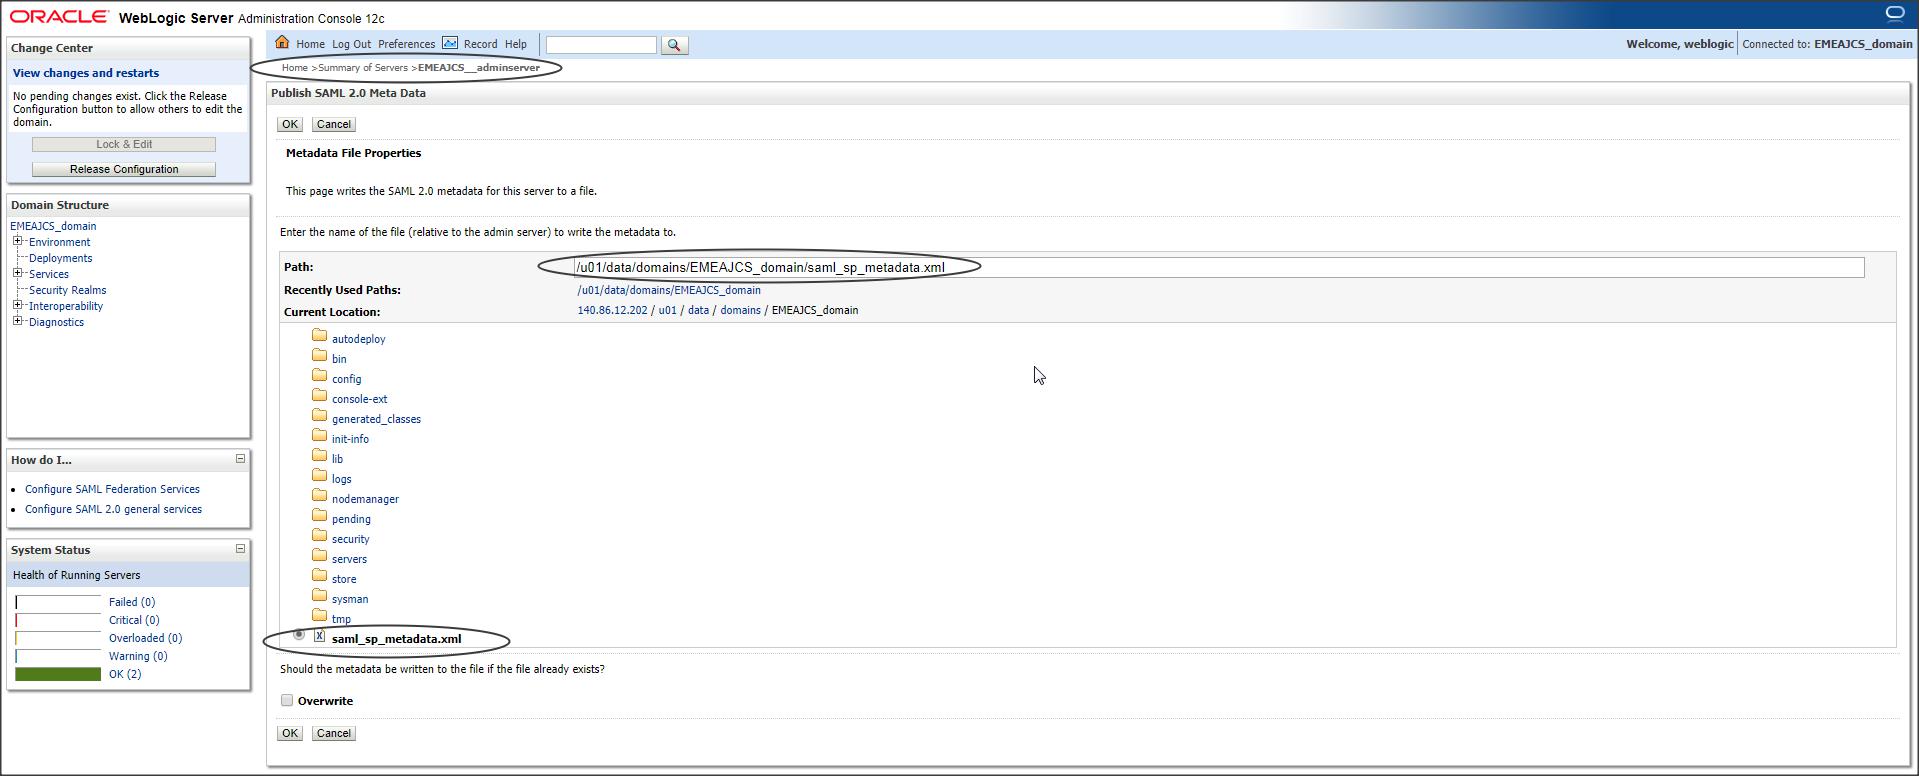Expand the Services tree node
The height and width of the screenshot is (776, 1919).
pyautogui.click(x=18, y=273)
